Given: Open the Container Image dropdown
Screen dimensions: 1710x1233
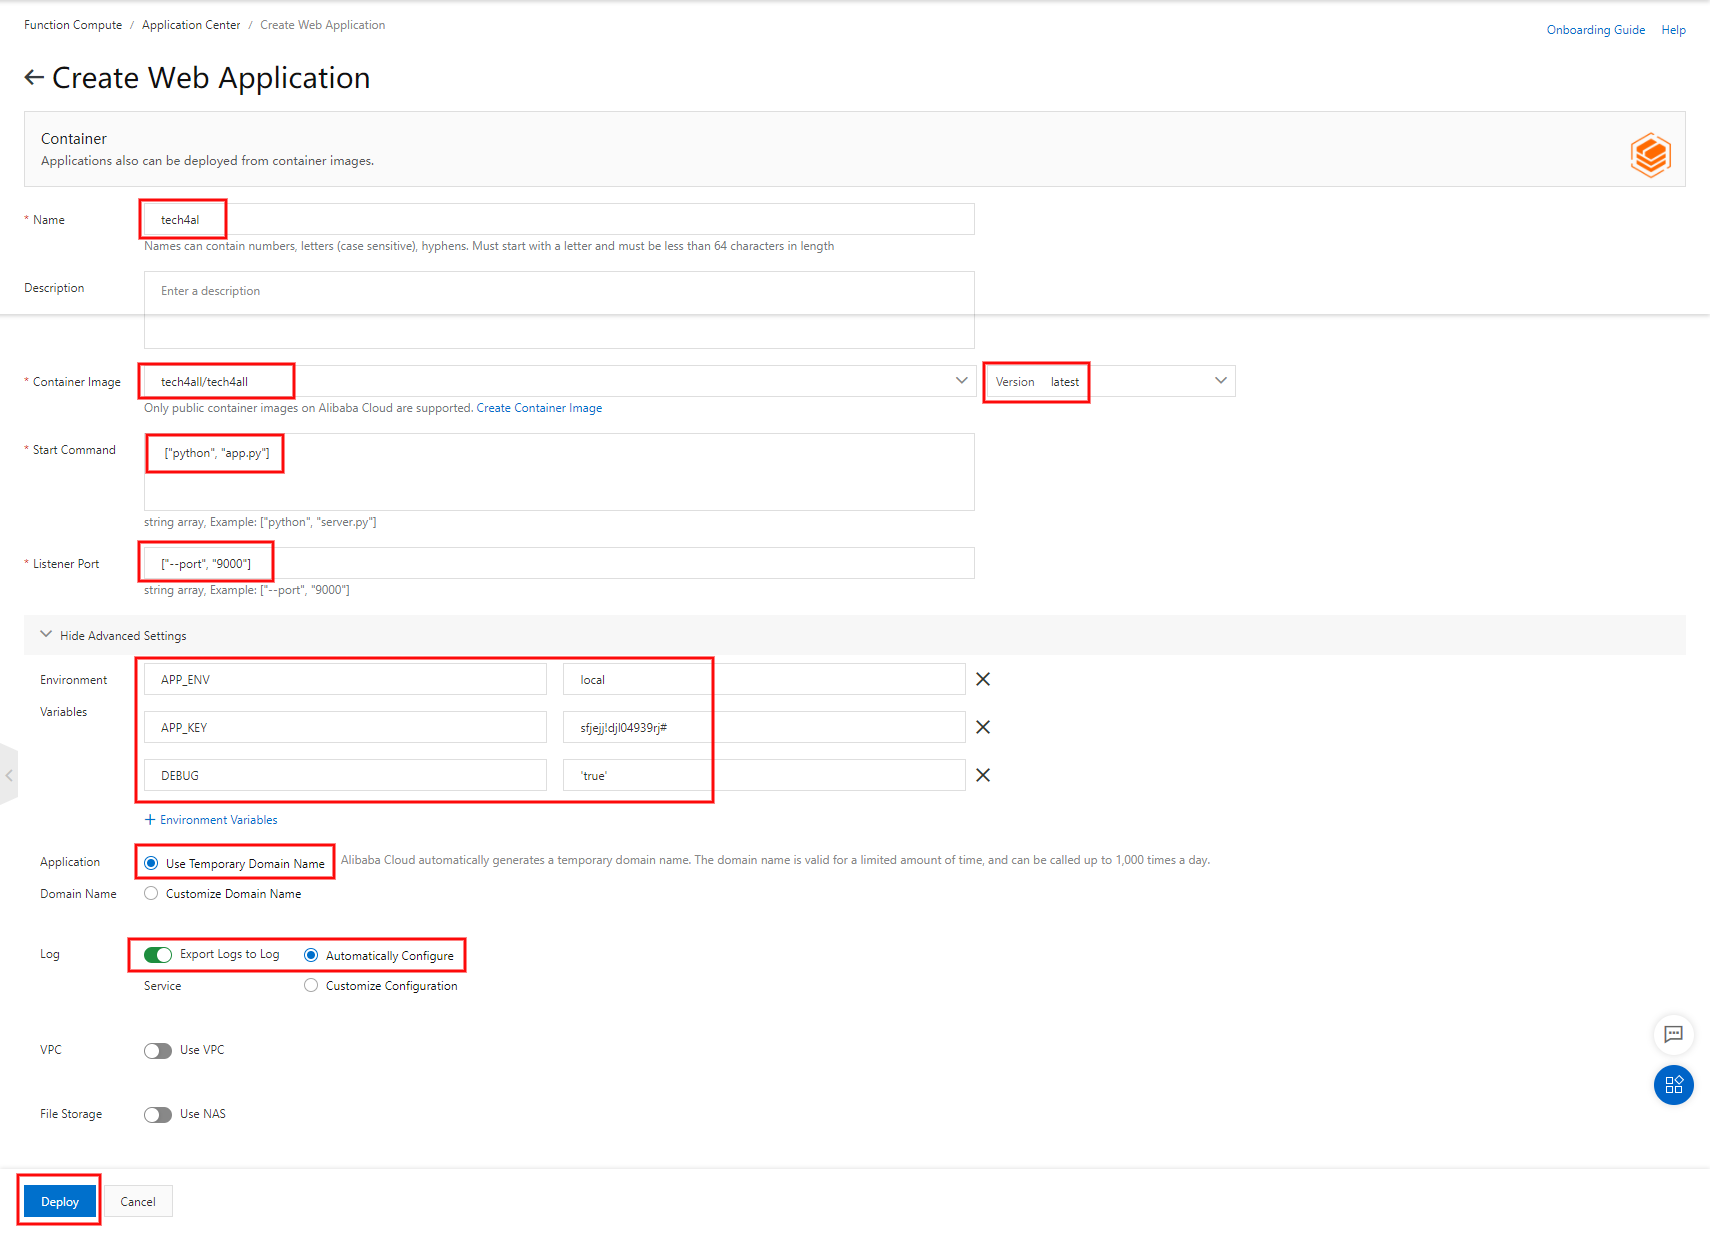Looking at the screenshot, I should tap(559, 381).
